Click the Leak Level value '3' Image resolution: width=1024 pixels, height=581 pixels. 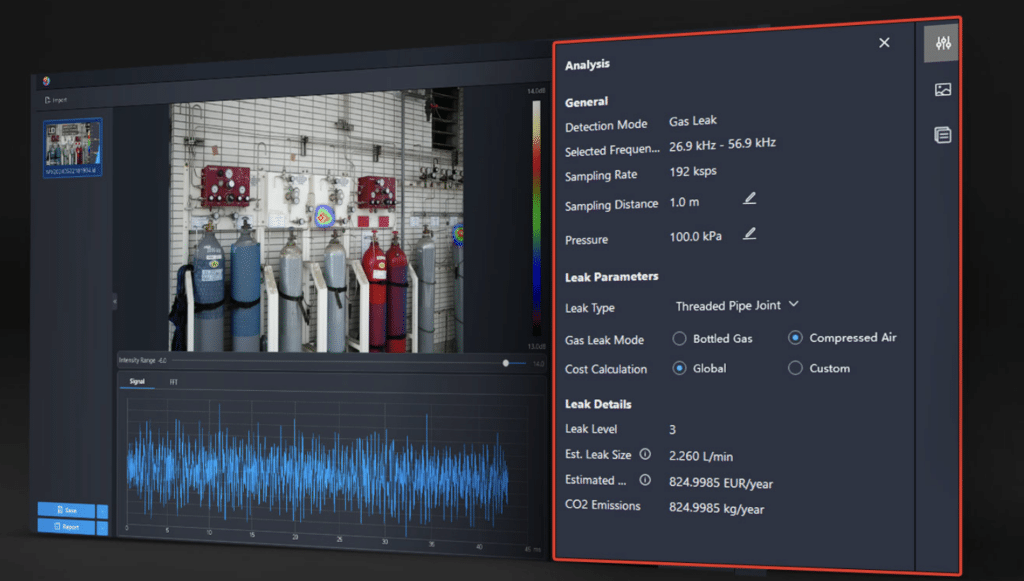click(673, 430)
